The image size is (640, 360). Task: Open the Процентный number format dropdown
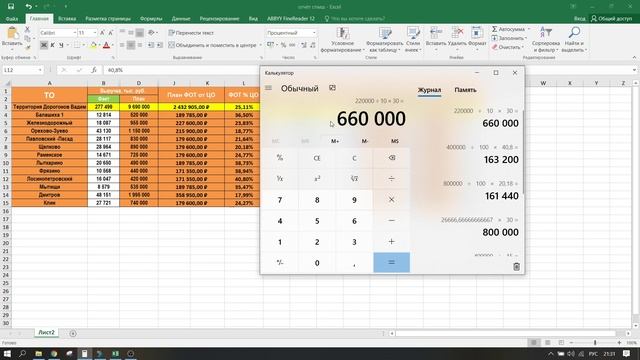click(314, 33)
